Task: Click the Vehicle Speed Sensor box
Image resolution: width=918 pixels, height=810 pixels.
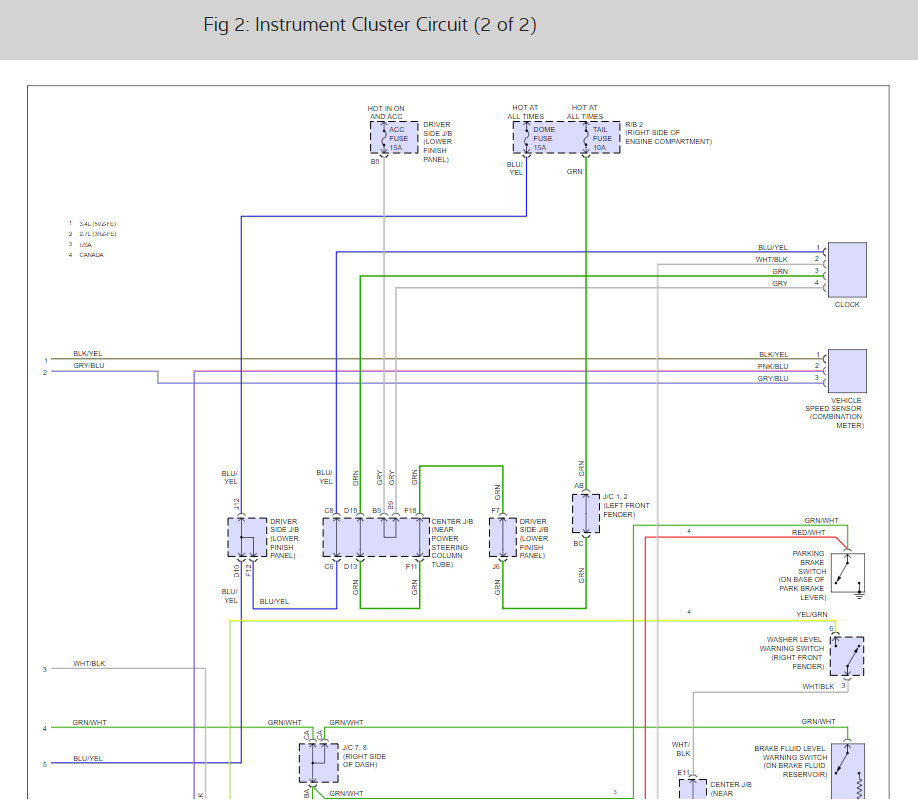Action: click(x=847, y=370)
